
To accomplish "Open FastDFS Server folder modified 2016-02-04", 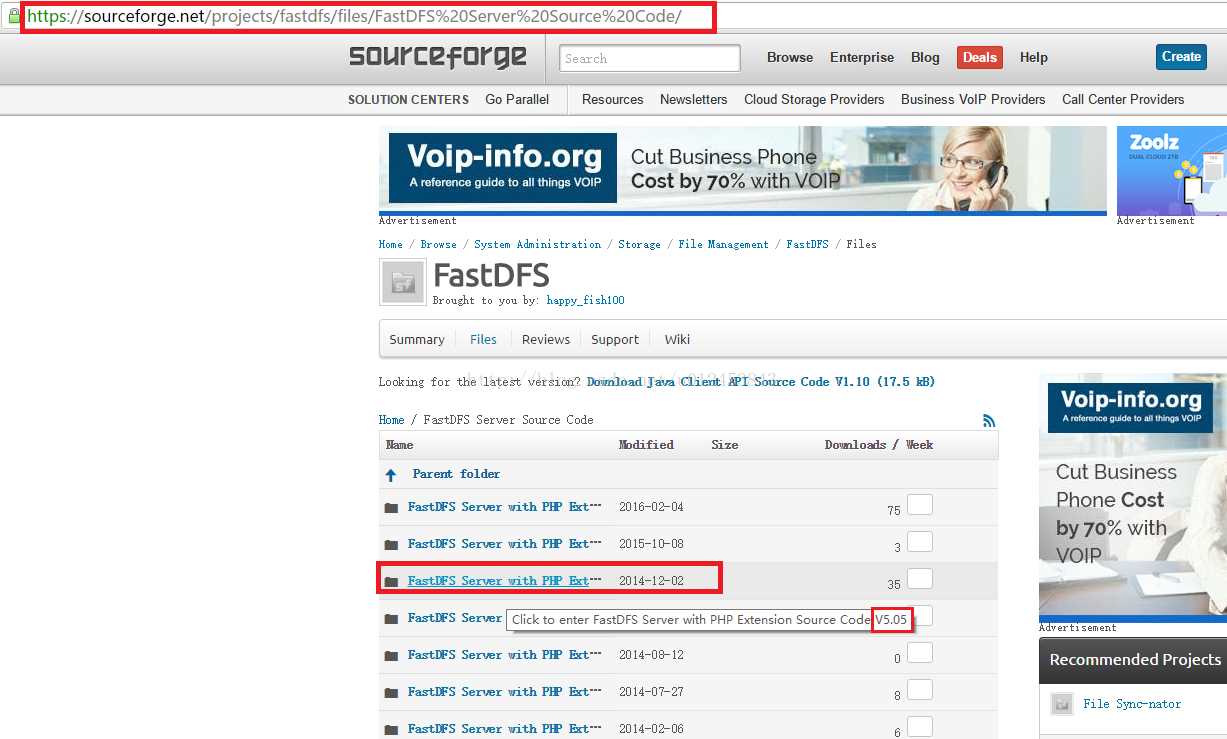I will point(504,507).
